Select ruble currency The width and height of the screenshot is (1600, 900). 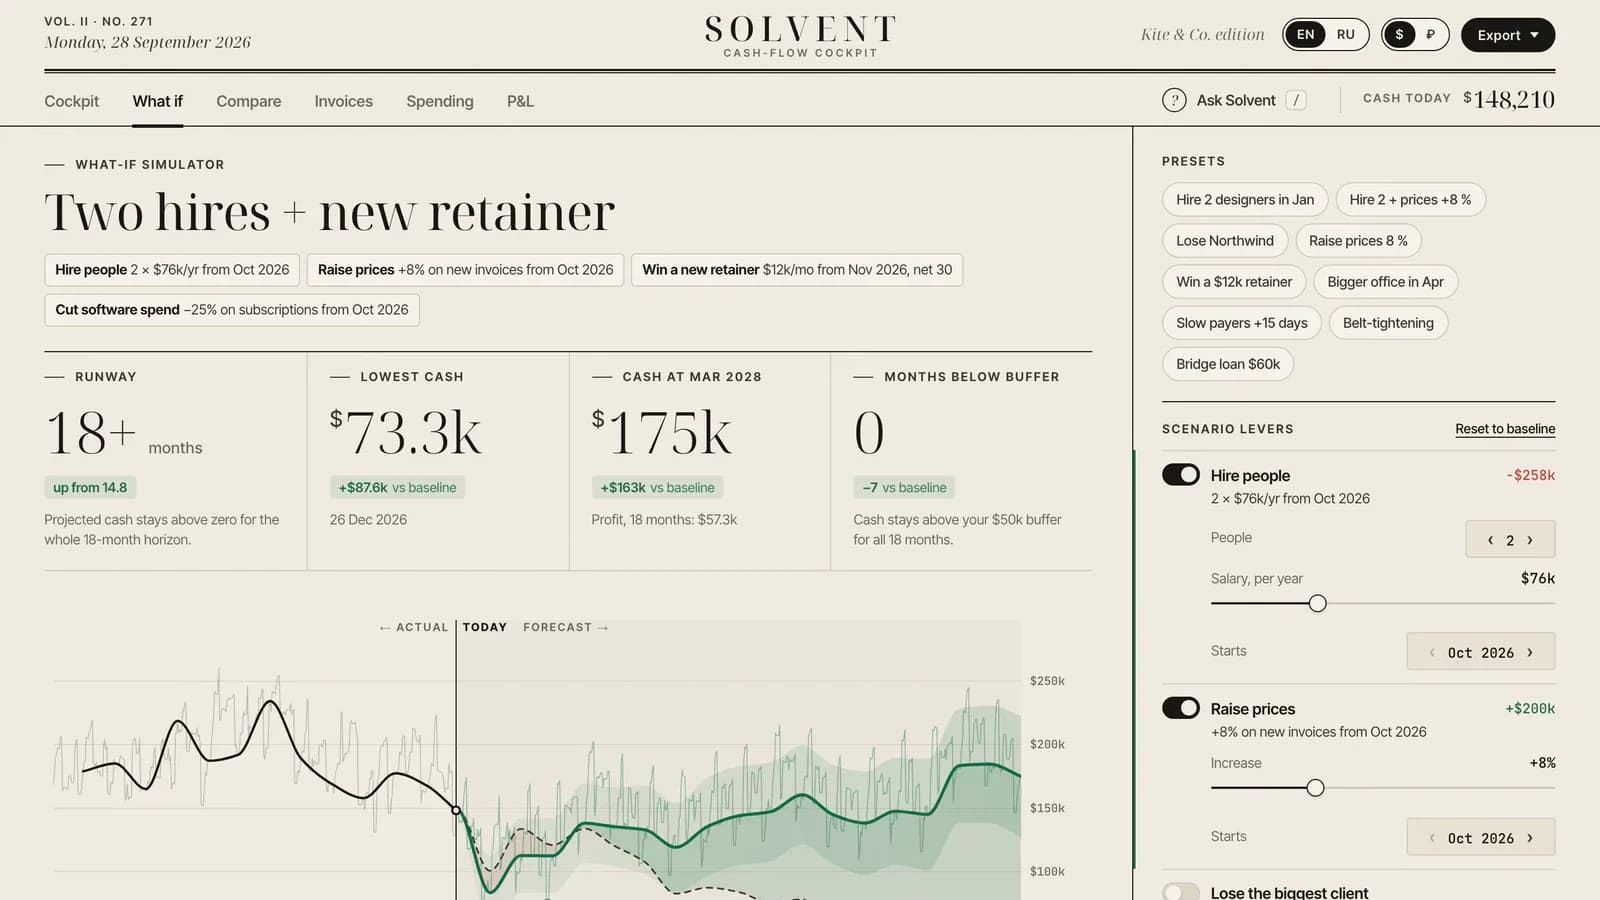coord(1431,35)
